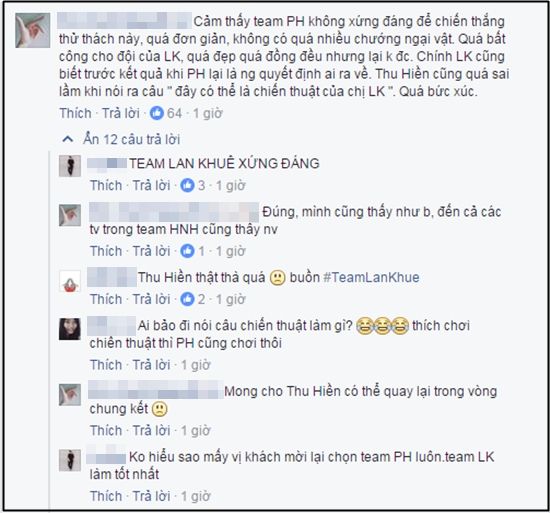550x513 pixels.
Task: Open the main commenter's profile avatar
Action: 33,31
